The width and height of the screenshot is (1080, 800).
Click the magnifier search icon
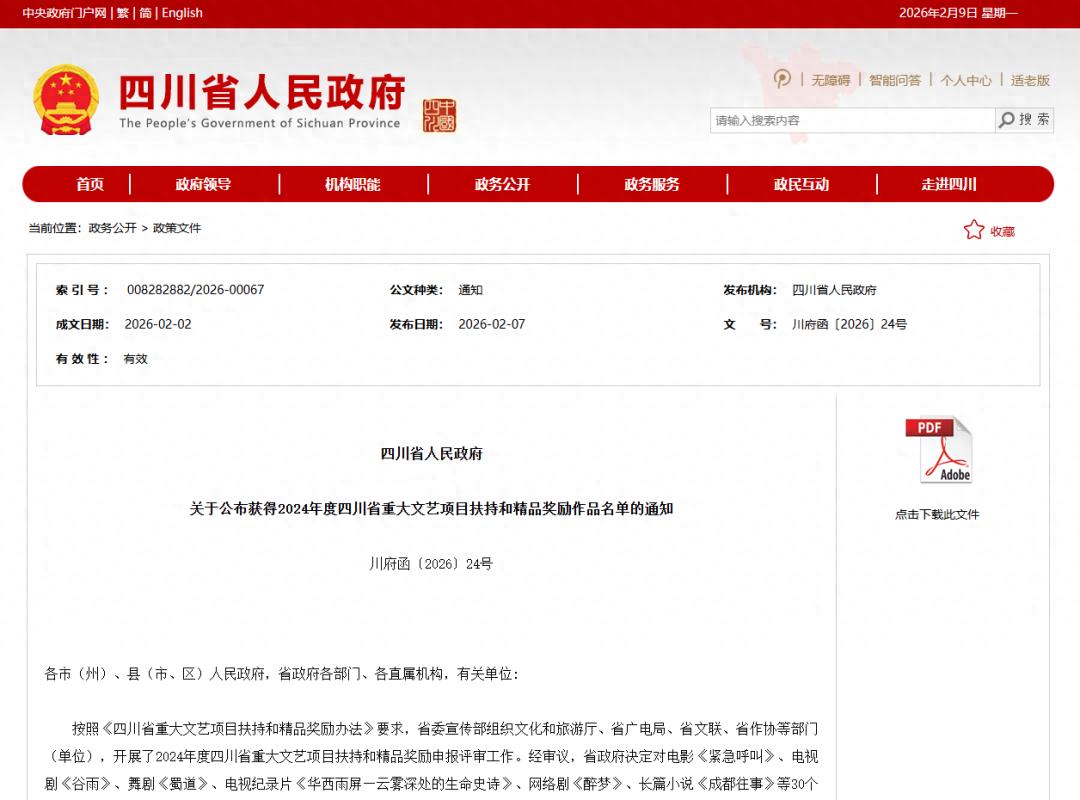tap(1006, 119)
